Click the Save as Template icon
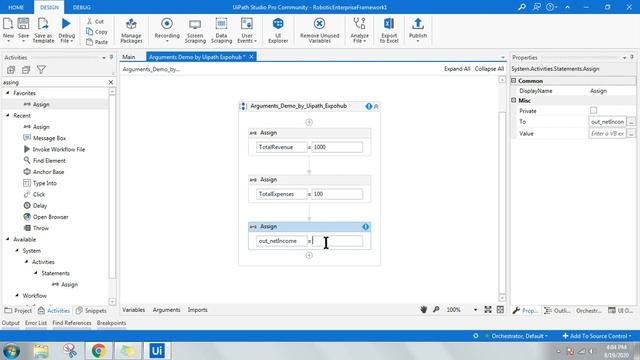 coord(43,24)
